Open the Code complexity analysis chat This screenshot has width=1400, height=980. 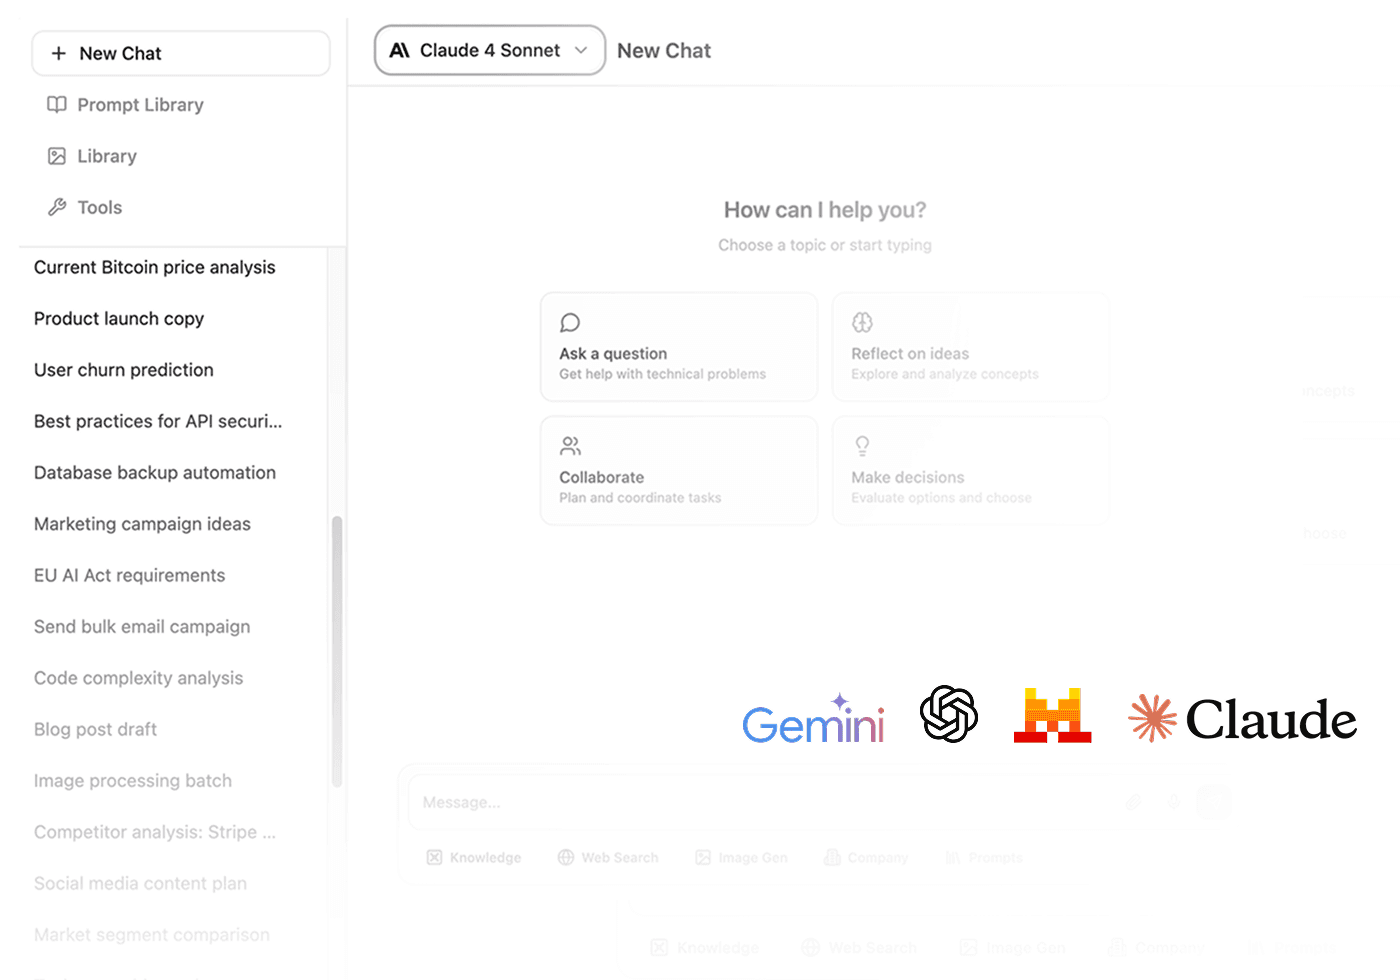coord(139,678)
